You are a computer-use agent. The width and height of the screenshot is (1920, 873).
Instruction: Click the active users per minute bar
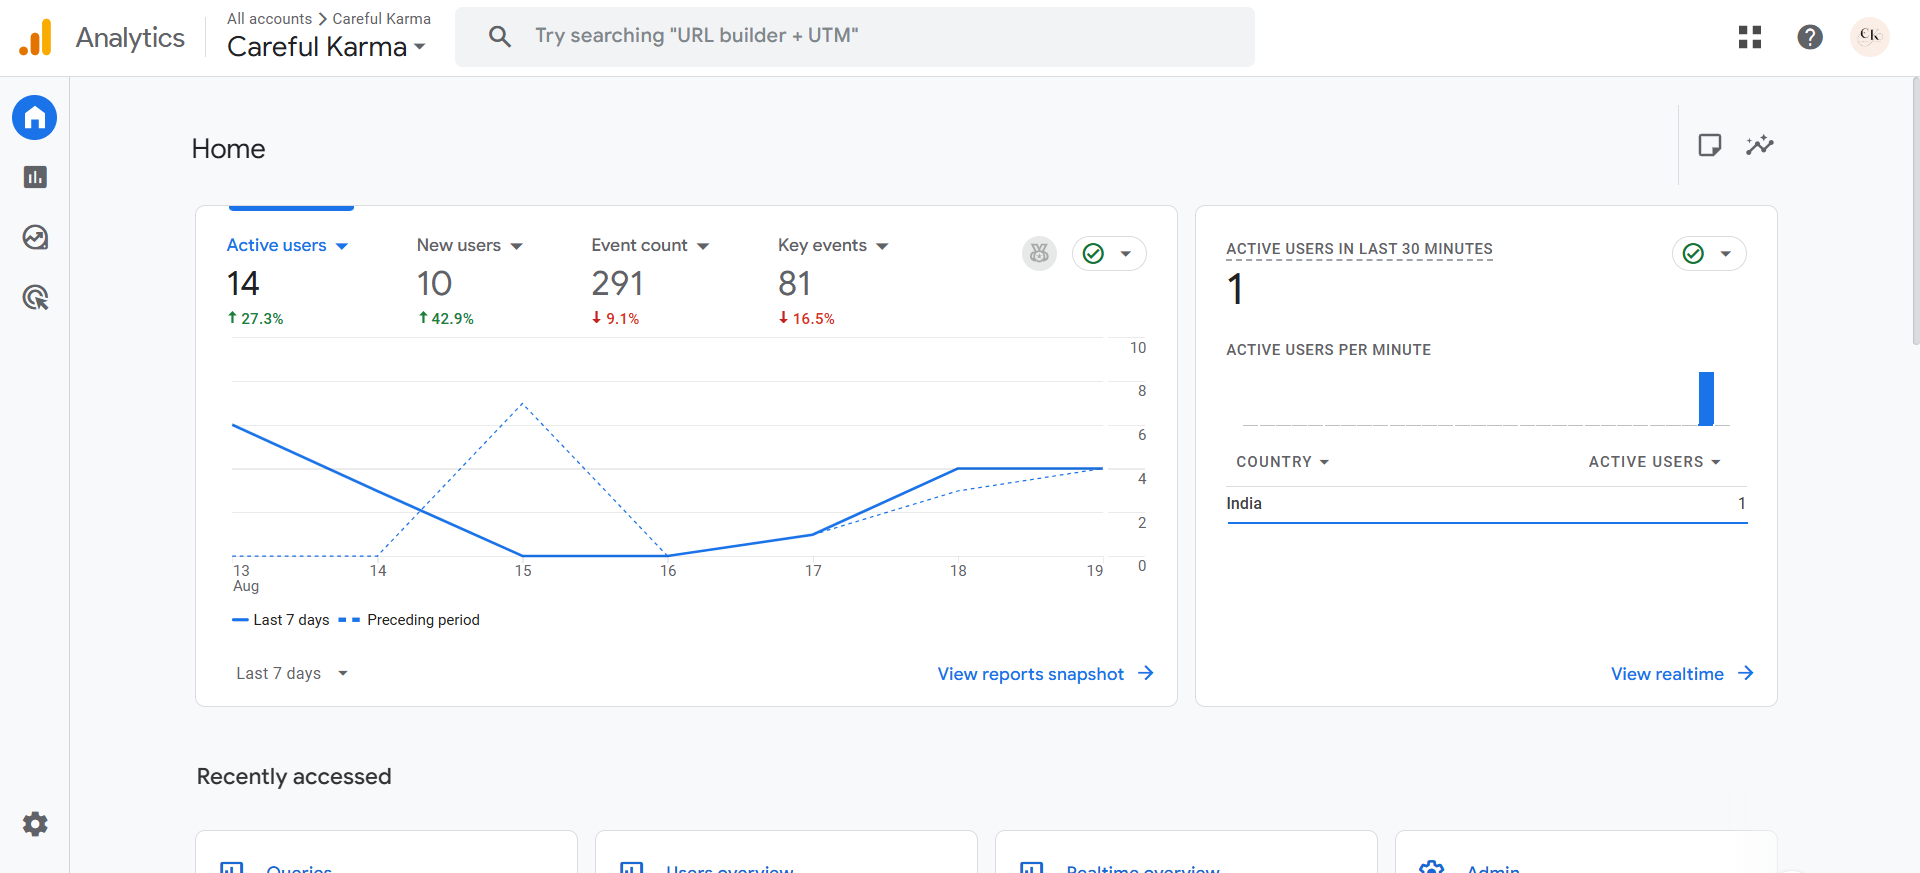(1706, 398)
